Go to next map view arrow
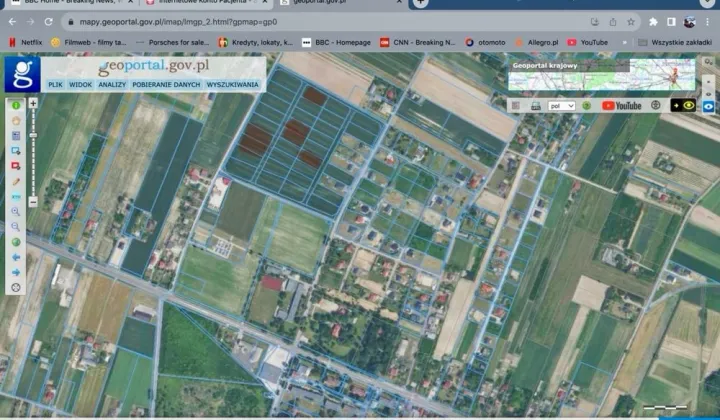The width and height of the screenshot is (720, 420). pos(16,272)
